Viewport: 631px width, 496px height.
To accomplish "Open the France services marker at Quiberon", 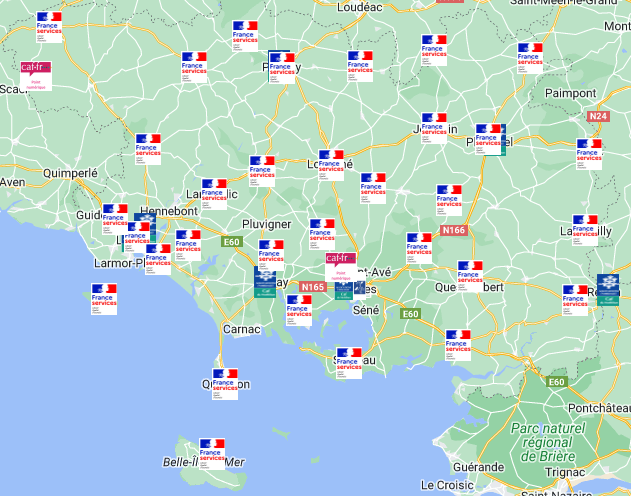I will [x=225, y=384].
